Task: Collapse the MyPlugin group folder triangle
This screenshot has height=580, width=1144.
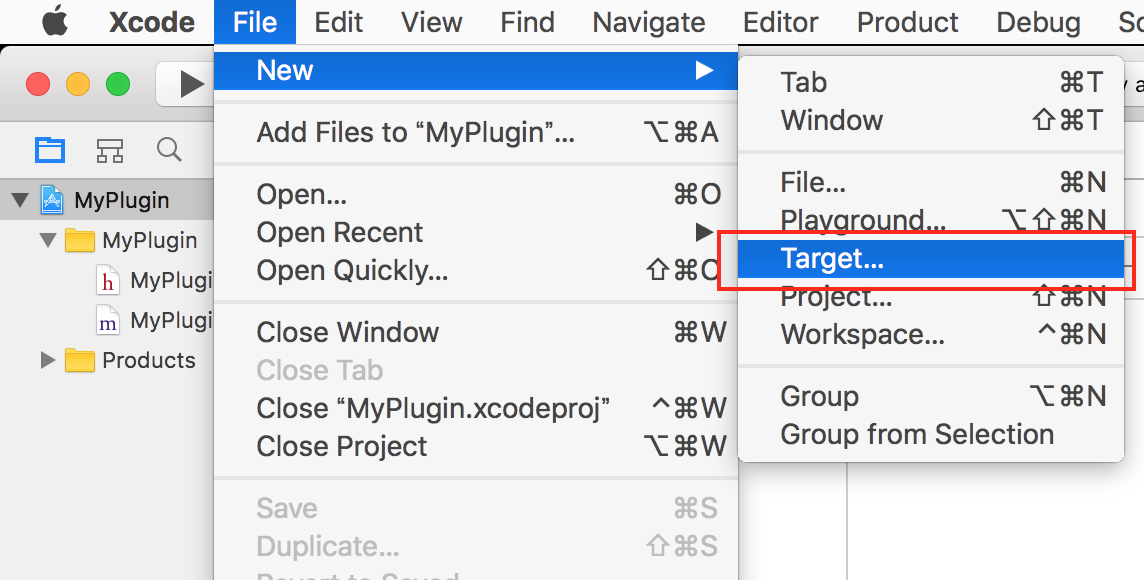Action: (47, 241)
